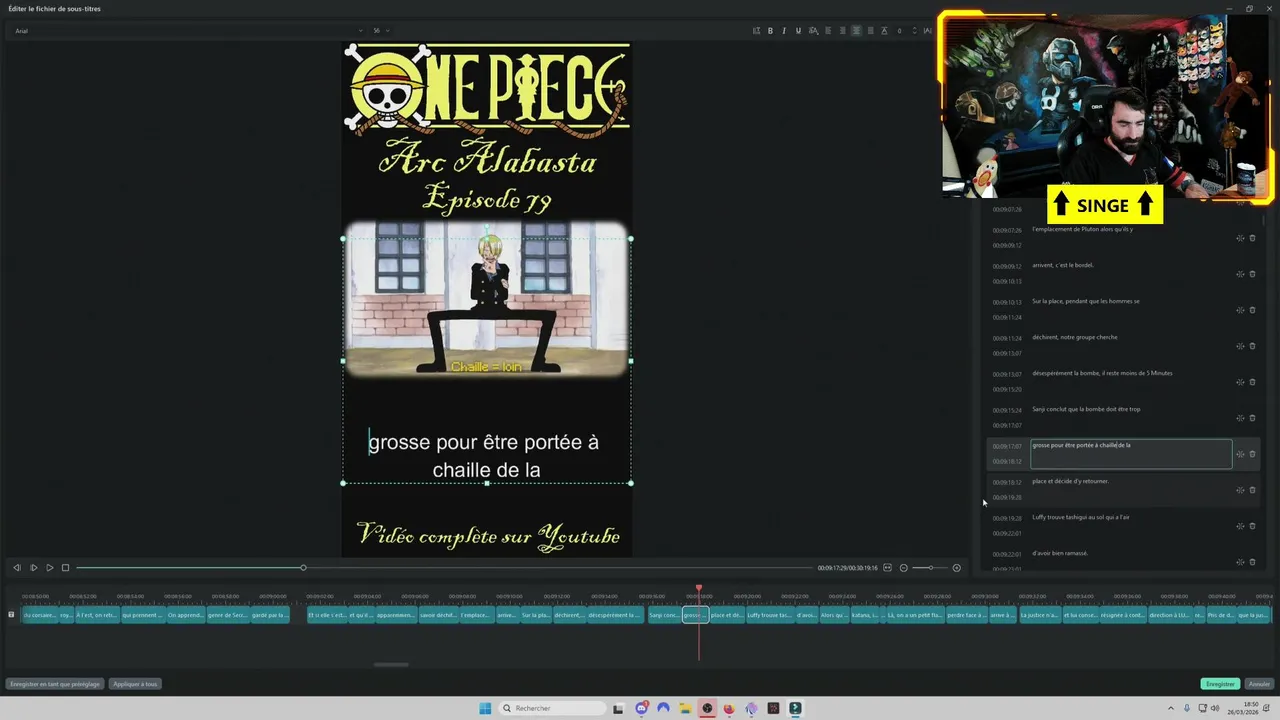This screenshot has height=720, width=1280.
Task: Select subtitle 'désespérément la bombe, il reste'
Action: click(x=1102, y=373)
